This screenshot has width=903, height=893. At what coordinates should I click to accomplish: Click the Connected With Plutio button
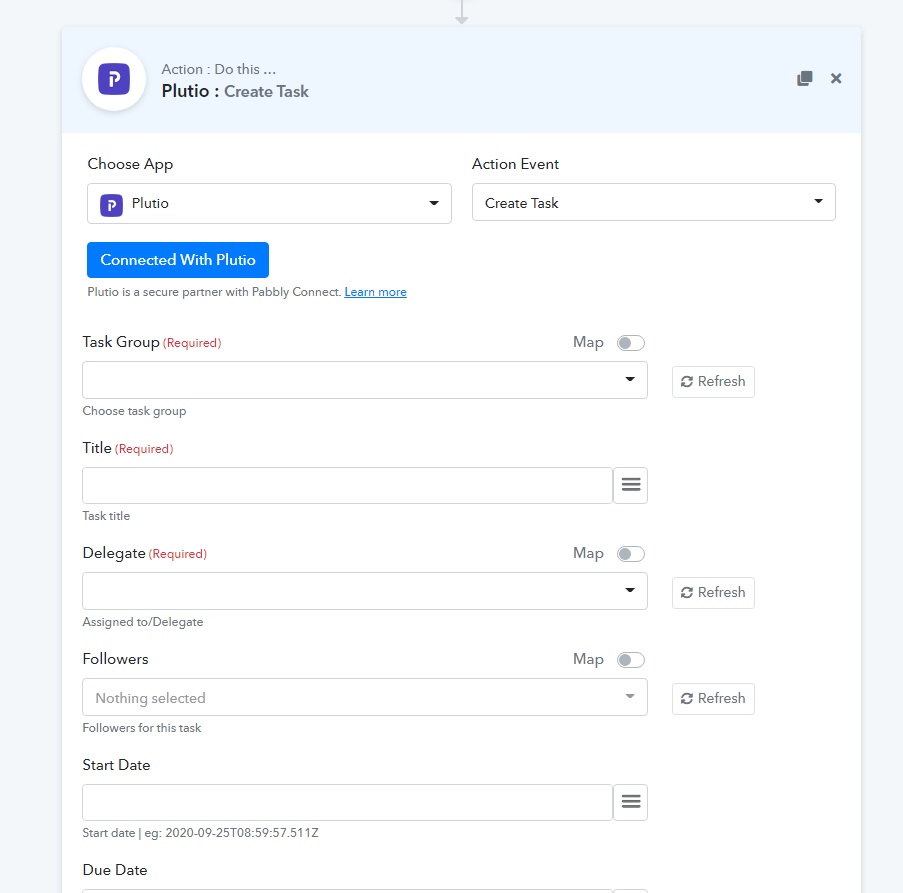pos(178,260)
